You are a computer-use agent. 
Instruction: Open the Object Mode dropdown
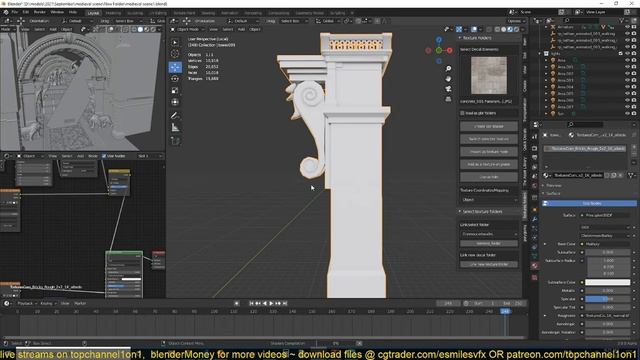[x=188, y=29]
